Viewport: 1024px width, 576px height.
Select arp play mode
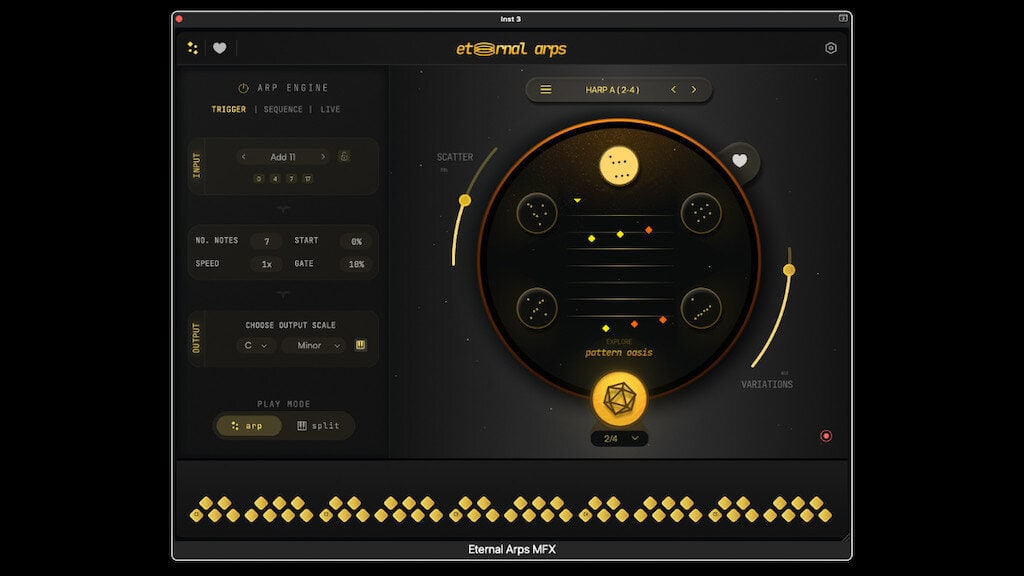click(x=248, y=426)
